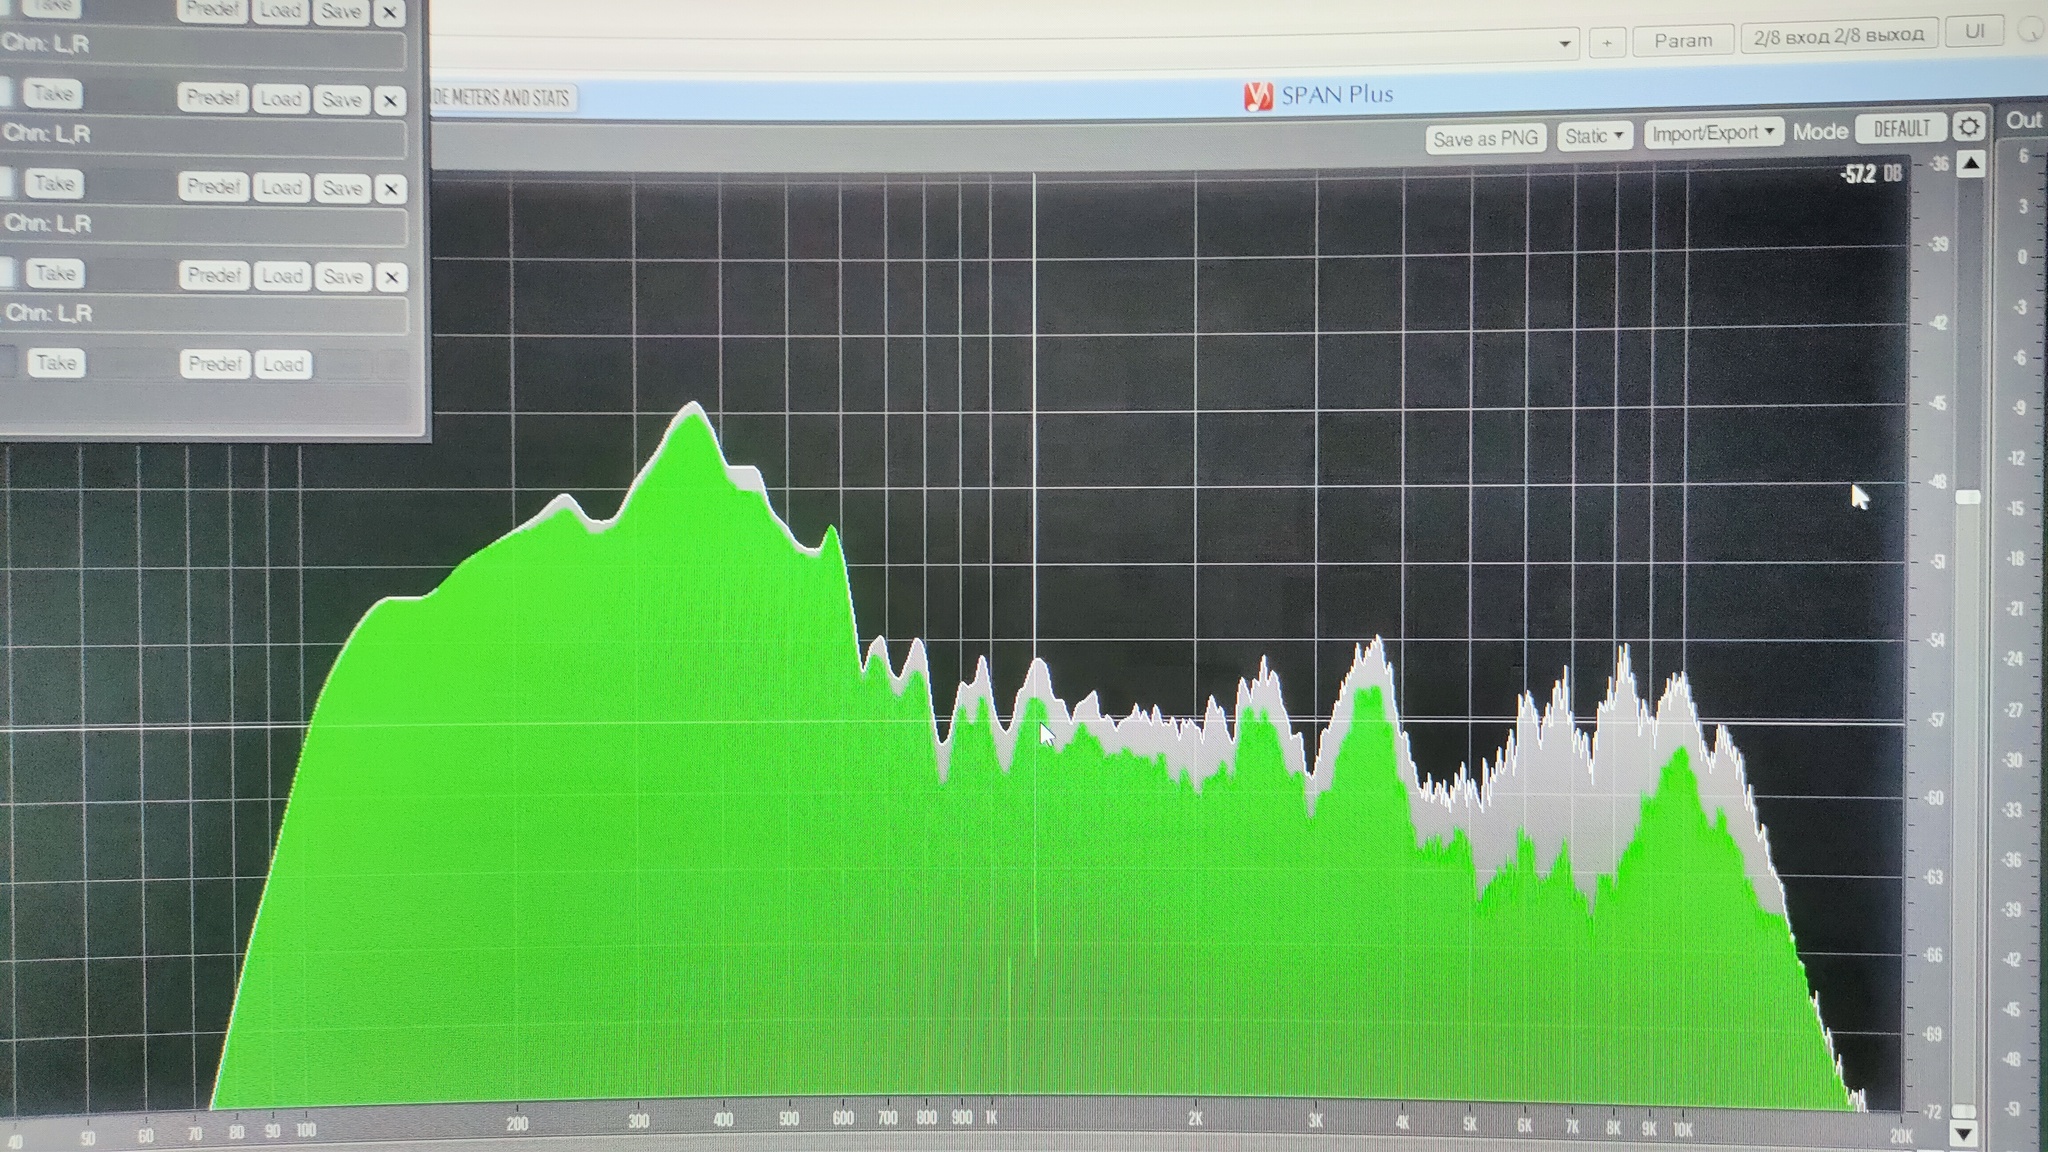Image resolution: width=2048 pixels, height=1152 pixels.
Task: Click the range scroll up arrow
Action: pos(1970,164)
